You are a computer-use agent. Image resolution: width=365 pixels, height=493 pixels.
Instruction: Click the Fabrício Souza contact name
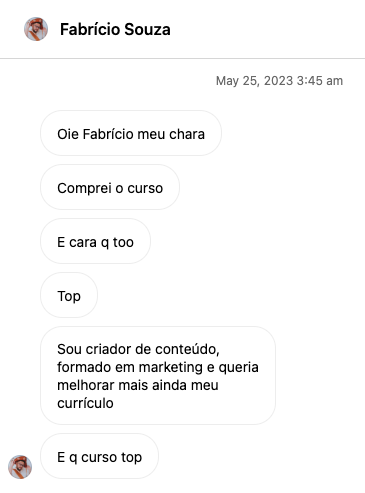click(115, 29)
